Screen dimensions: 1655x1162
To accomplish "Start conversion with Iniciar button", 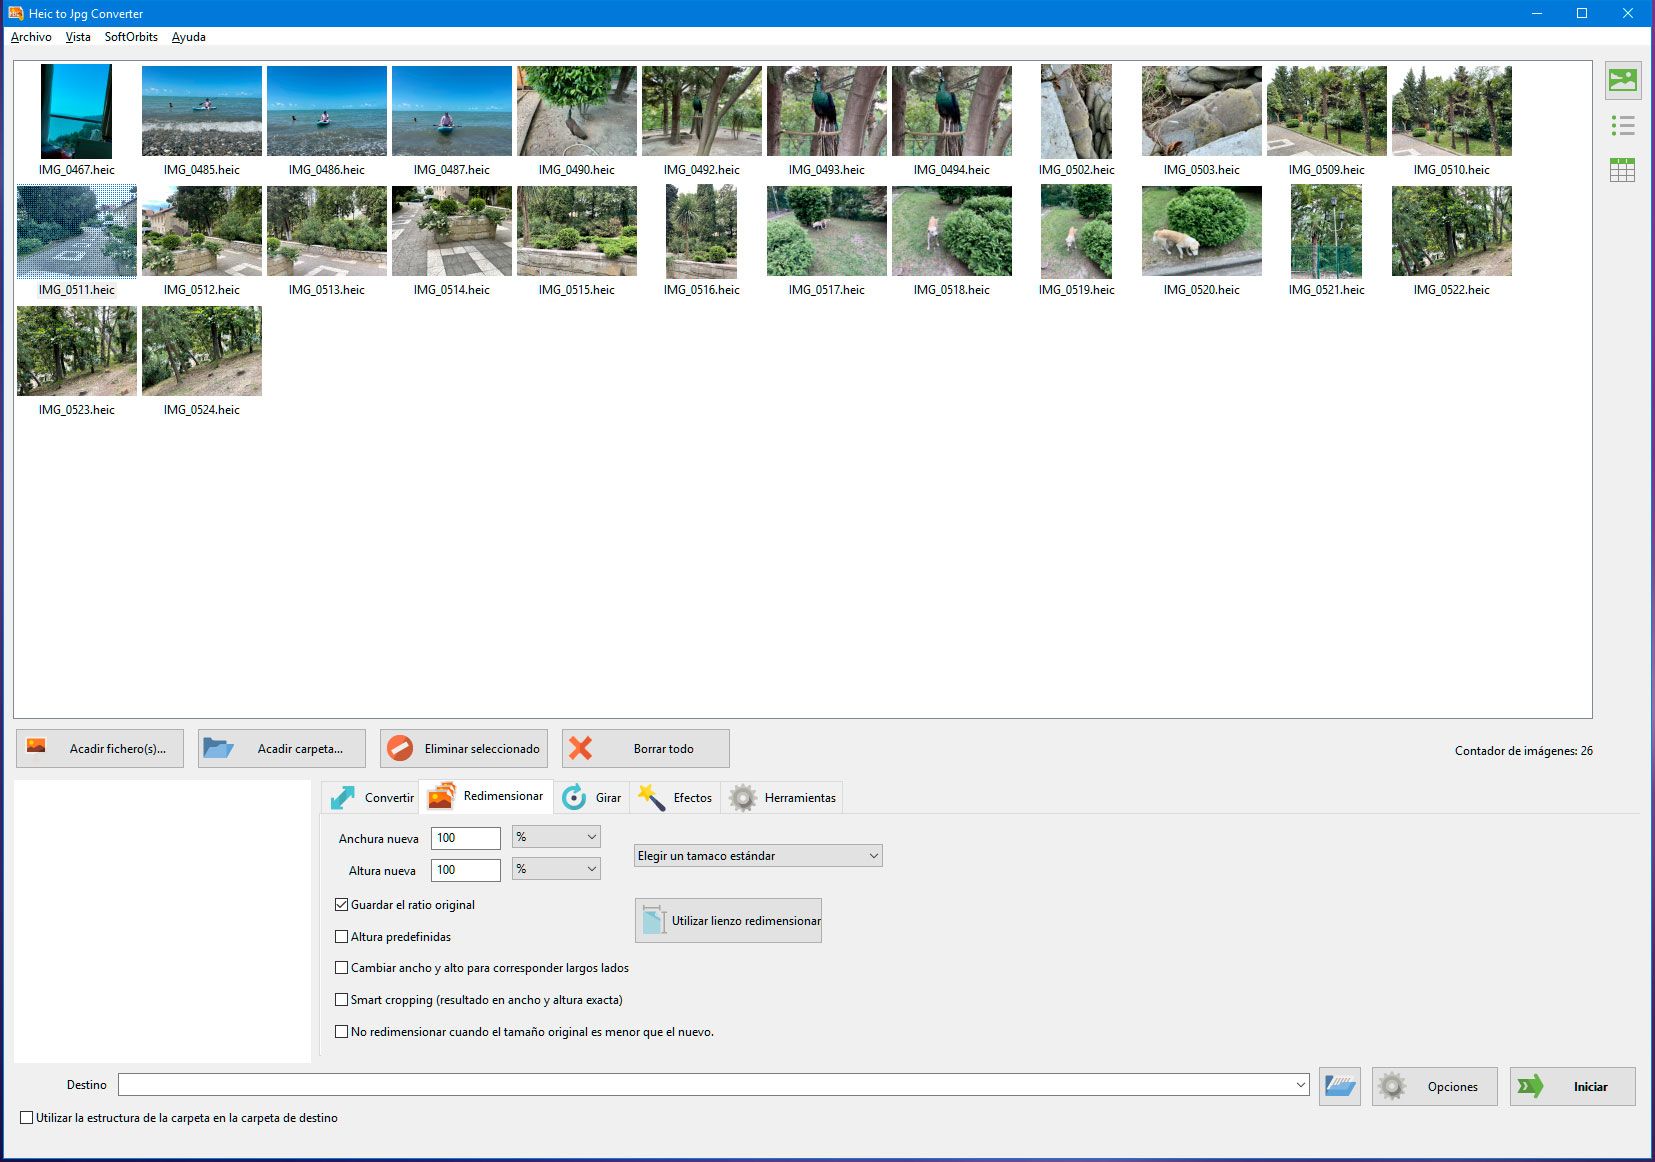I will [x=1573, y=1086].
